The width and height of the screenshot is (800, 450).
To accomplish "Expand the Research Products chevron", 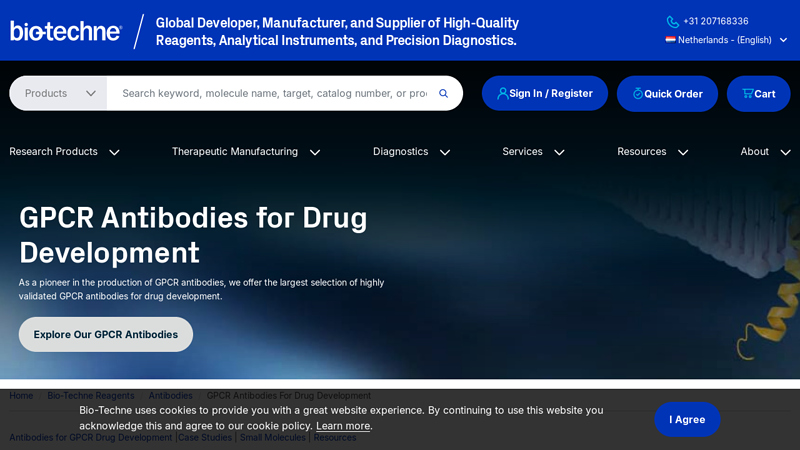I will click(114, 152).
